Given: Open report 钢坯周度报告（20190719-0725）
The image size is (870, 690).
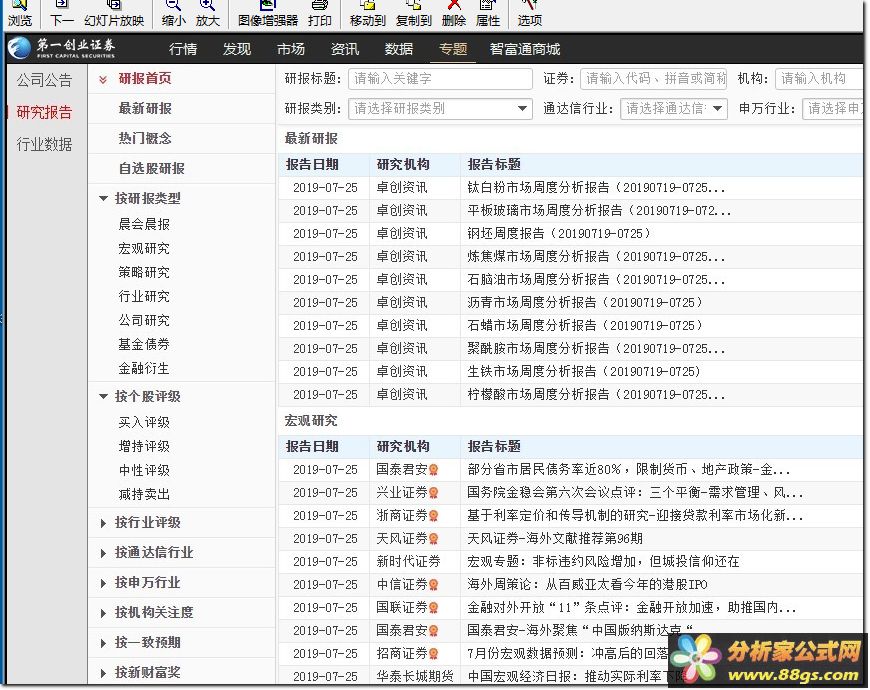Looking at the screenshot, I should (x=559, y=234).
